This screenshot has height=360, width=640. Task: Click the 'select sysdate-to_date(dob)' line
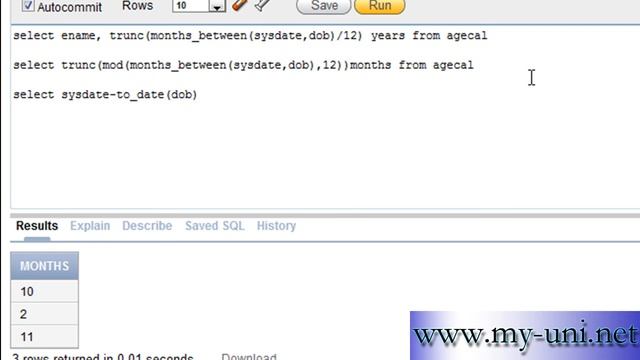pos(105,95)
